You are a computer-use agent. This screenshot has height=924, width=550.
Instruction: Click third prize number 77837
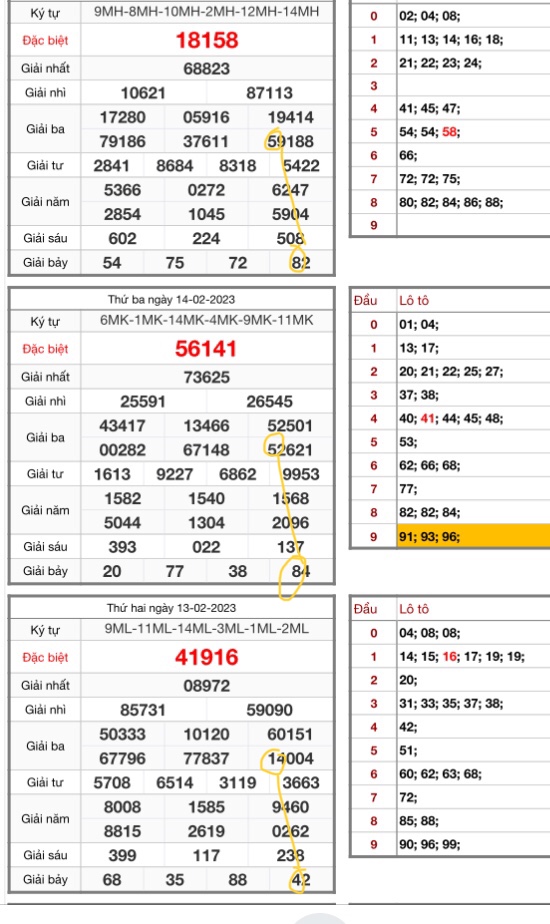206,758
